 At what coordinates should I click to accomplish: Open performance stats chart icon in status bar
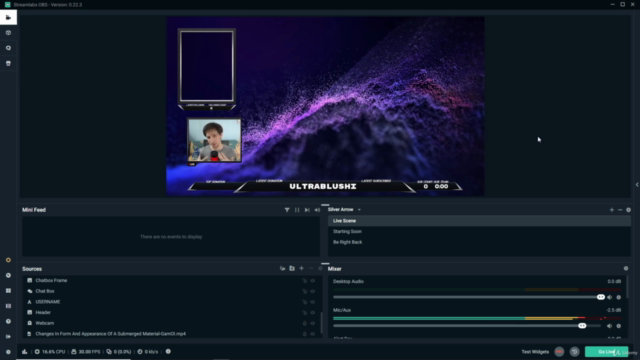tap(25, 351)
